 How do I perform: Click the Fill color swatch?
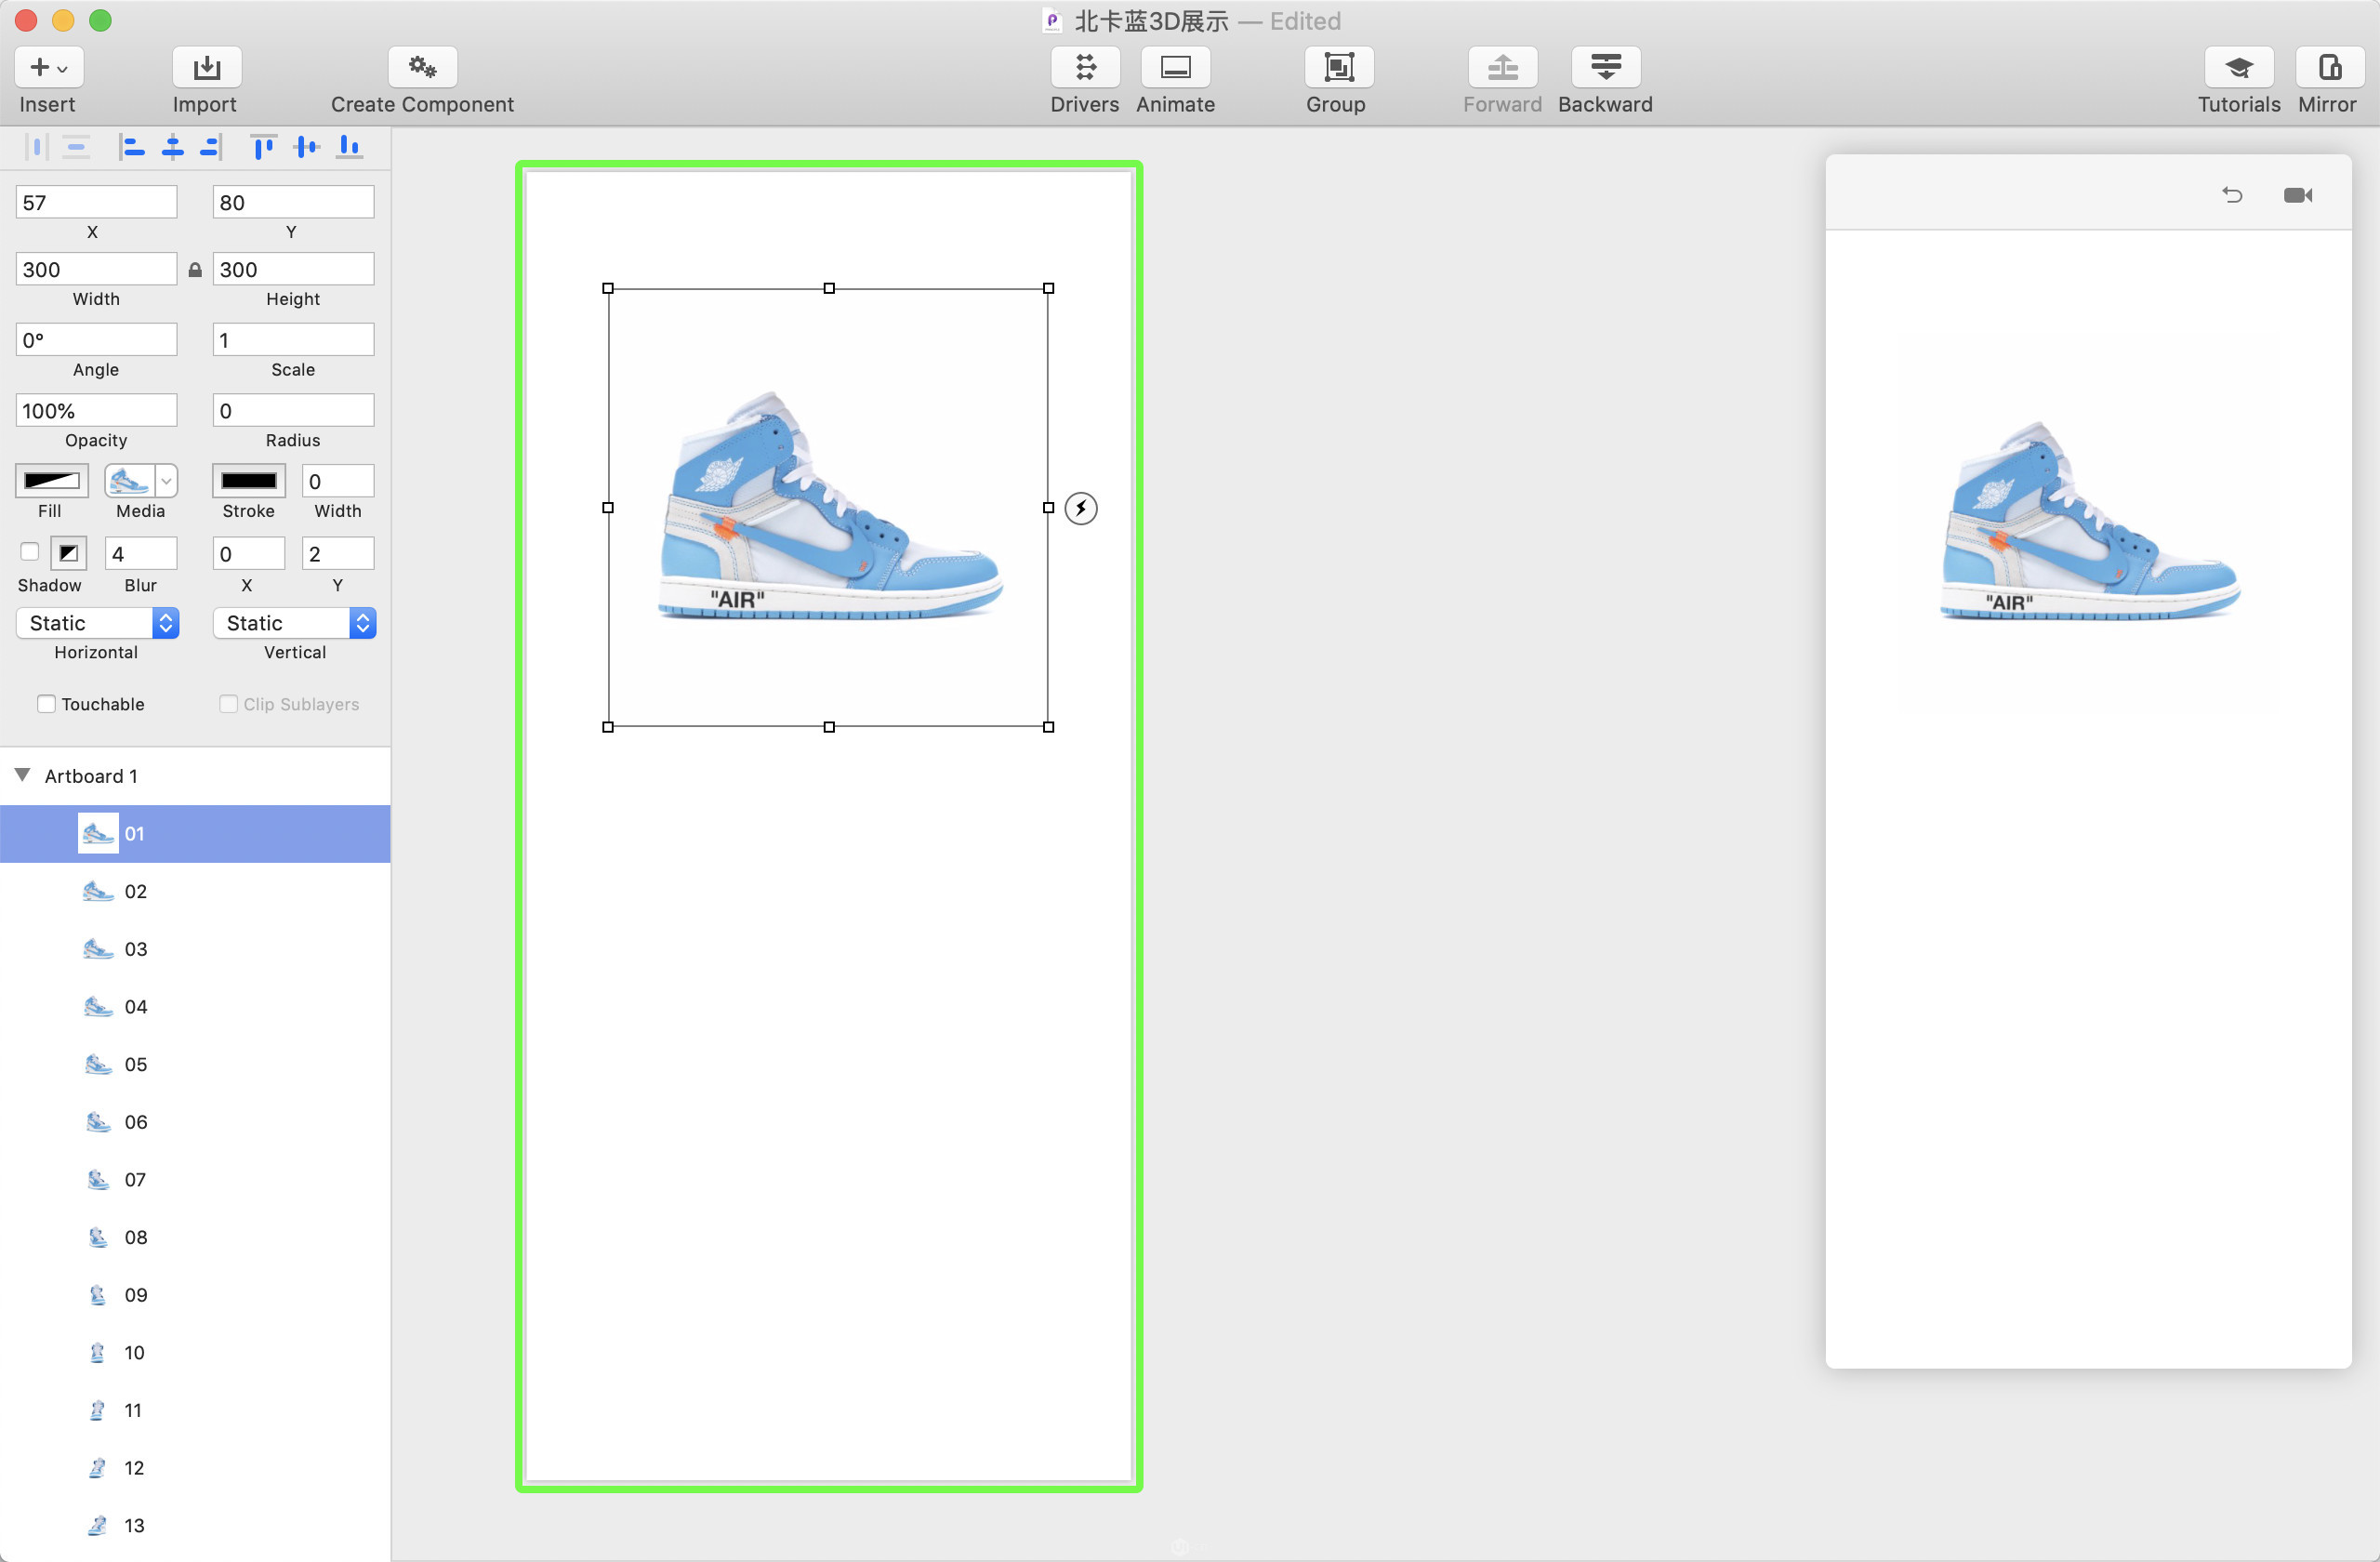click(52, 481)
